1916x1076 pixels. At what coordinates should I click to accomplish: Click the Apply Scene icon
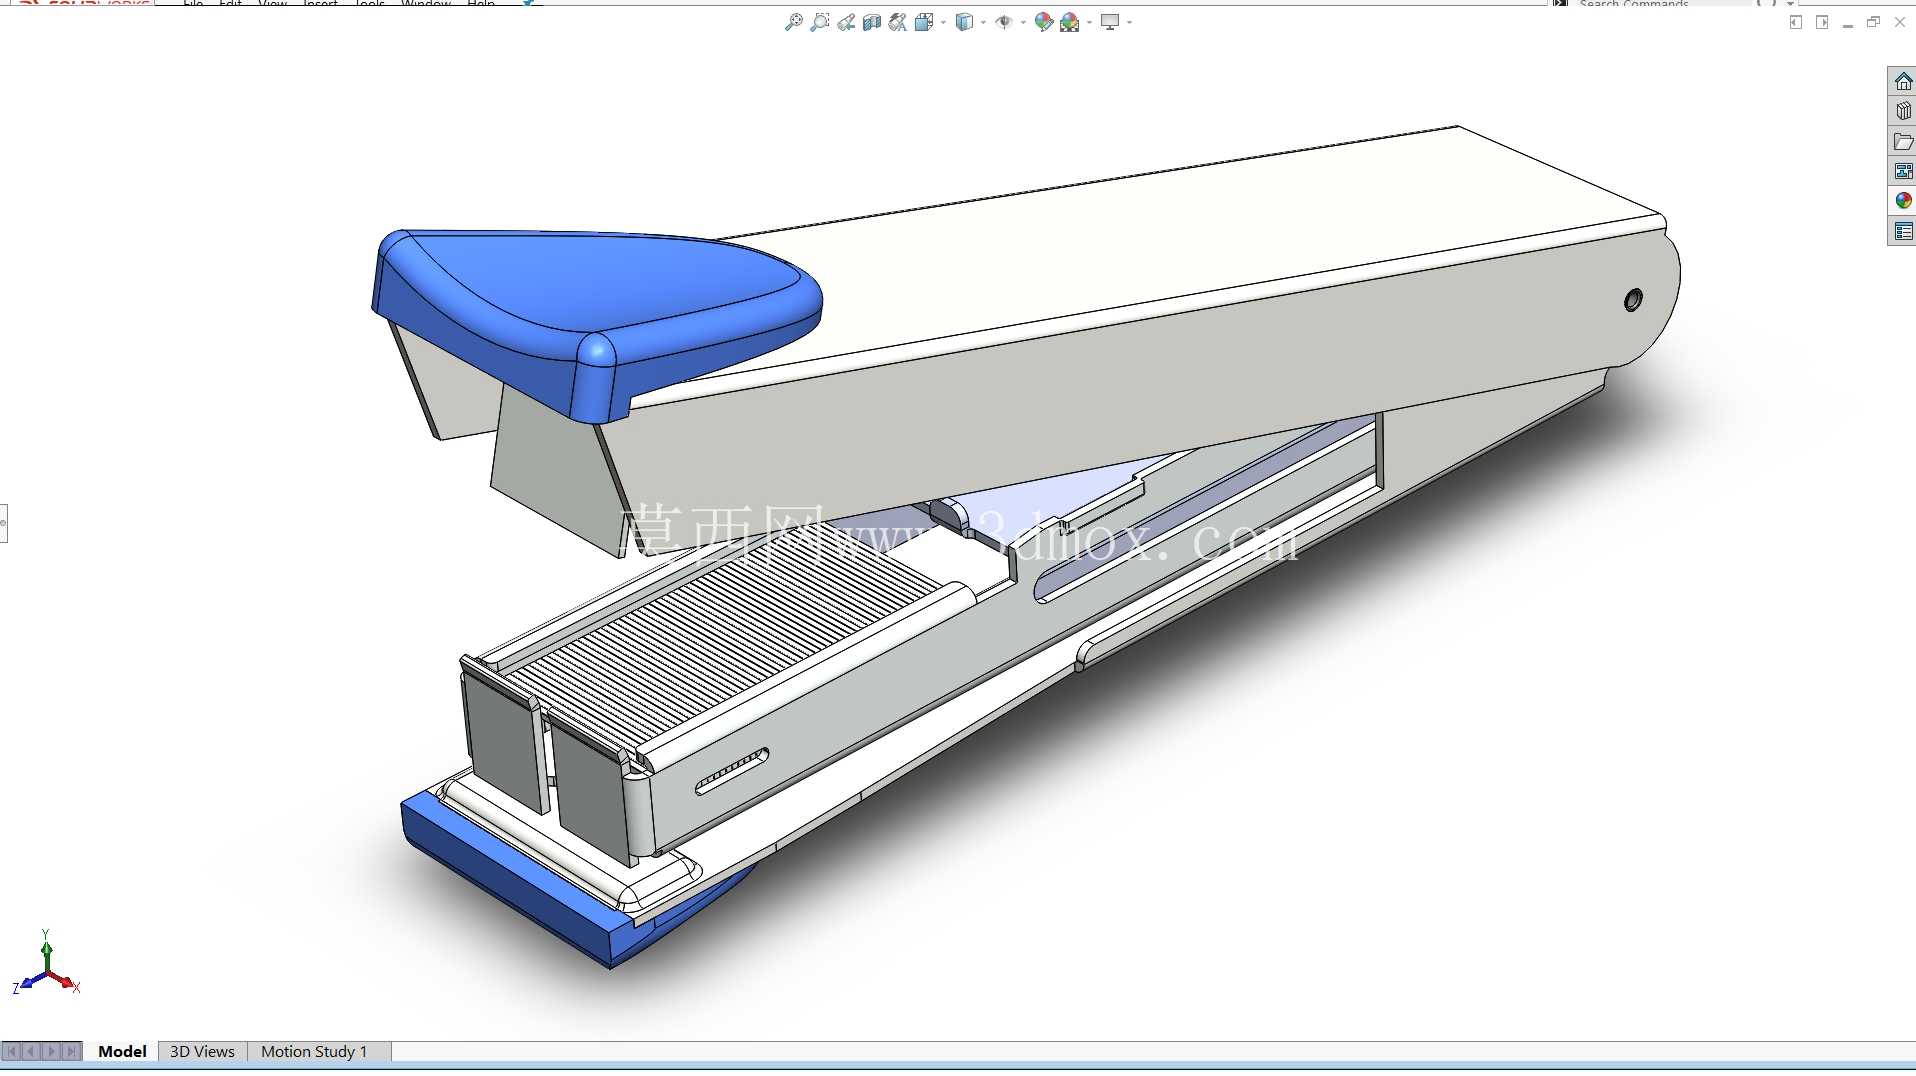(x=1070, y=22)
